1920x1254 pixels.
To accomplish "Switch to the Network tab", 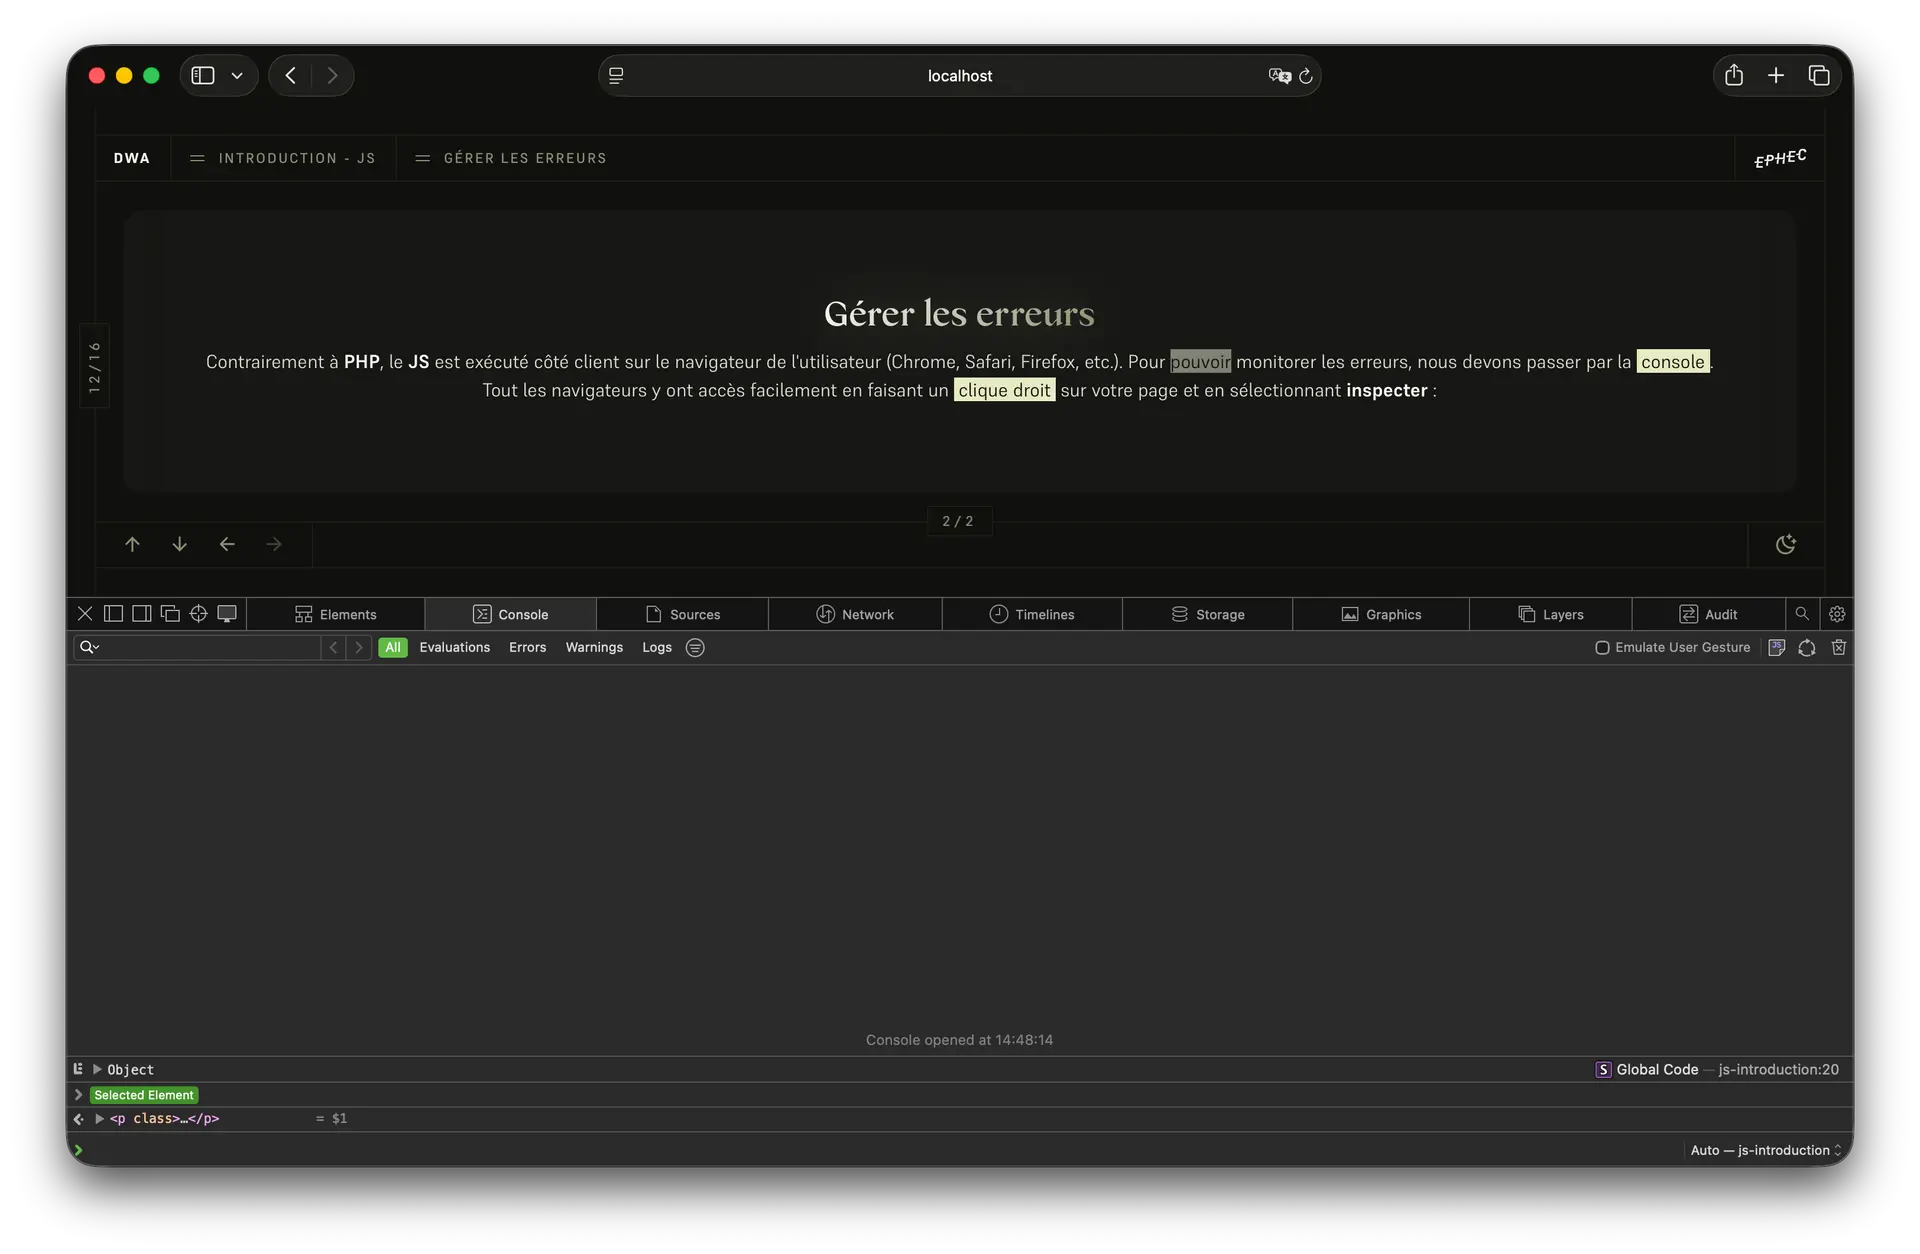I will click(855, 614).
